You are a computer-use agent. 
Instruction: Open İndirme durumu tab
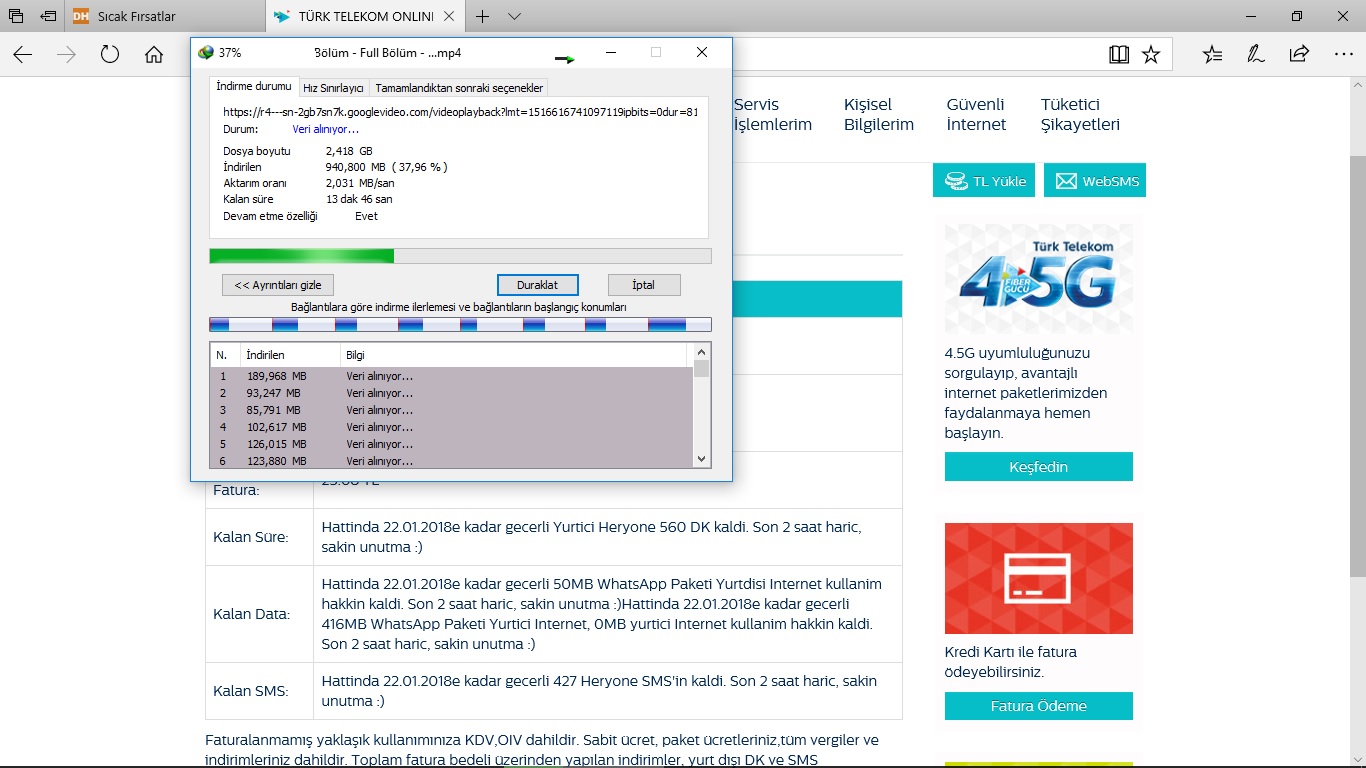[254, 87]
